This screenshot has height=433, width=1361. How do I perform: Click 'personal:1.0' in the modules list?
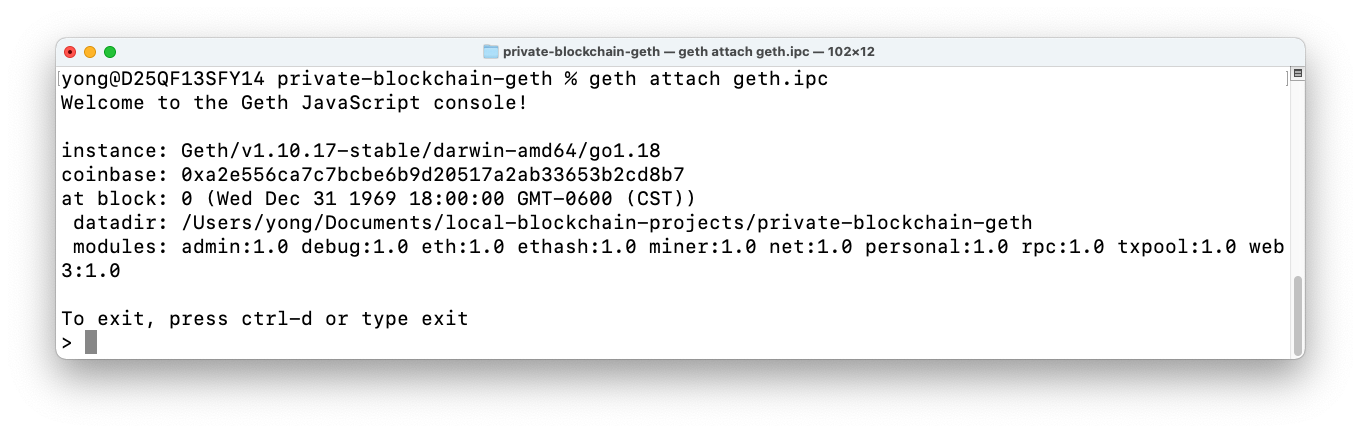click(936, 246)
